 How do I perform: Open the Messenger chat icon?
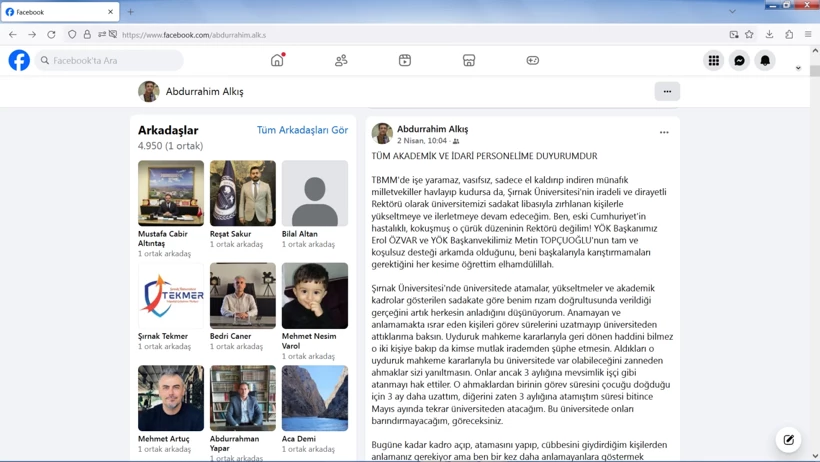pos(739,61)
